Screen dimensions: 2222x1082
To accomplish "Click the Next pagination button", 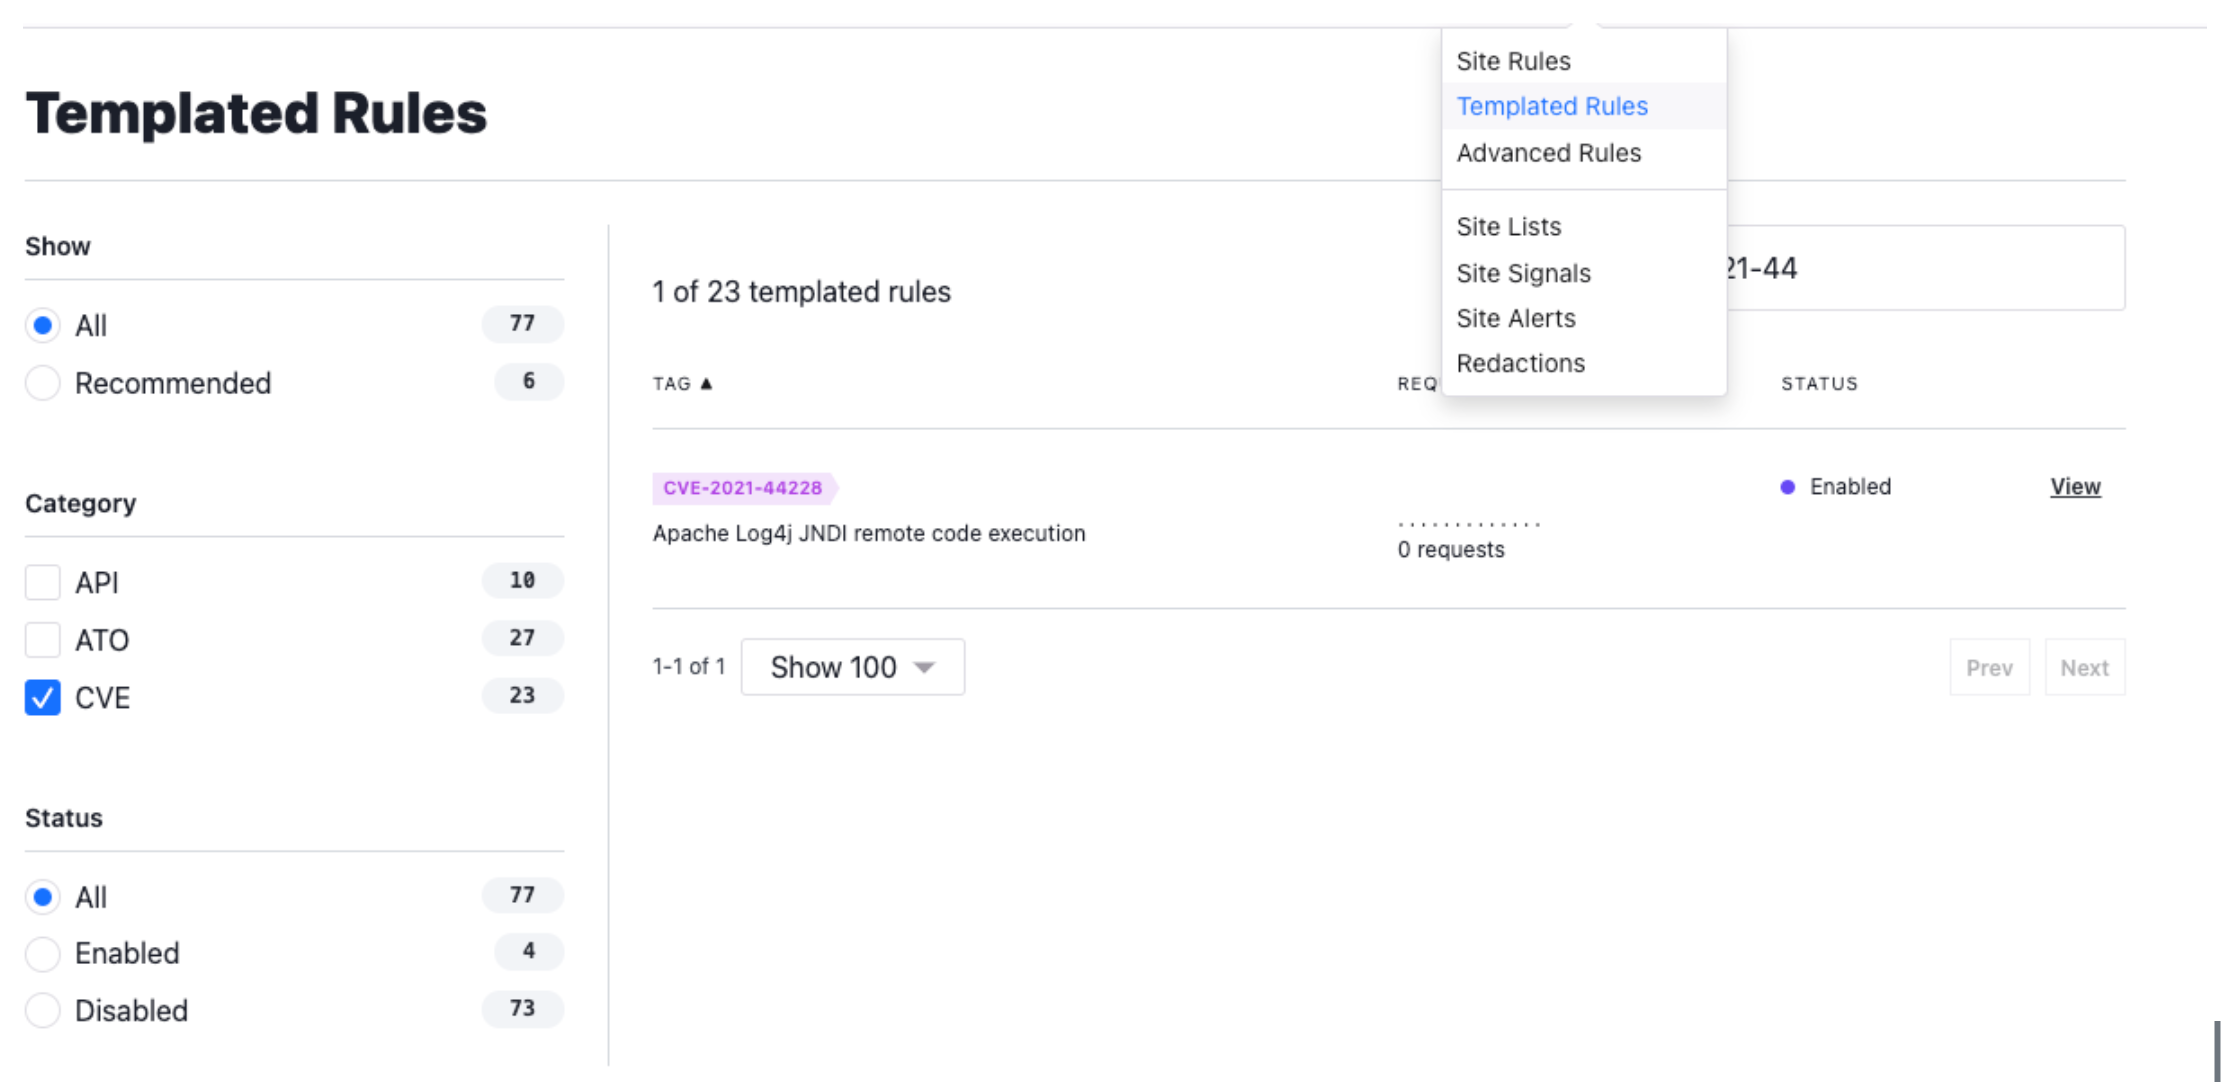I will (2084, 668).
